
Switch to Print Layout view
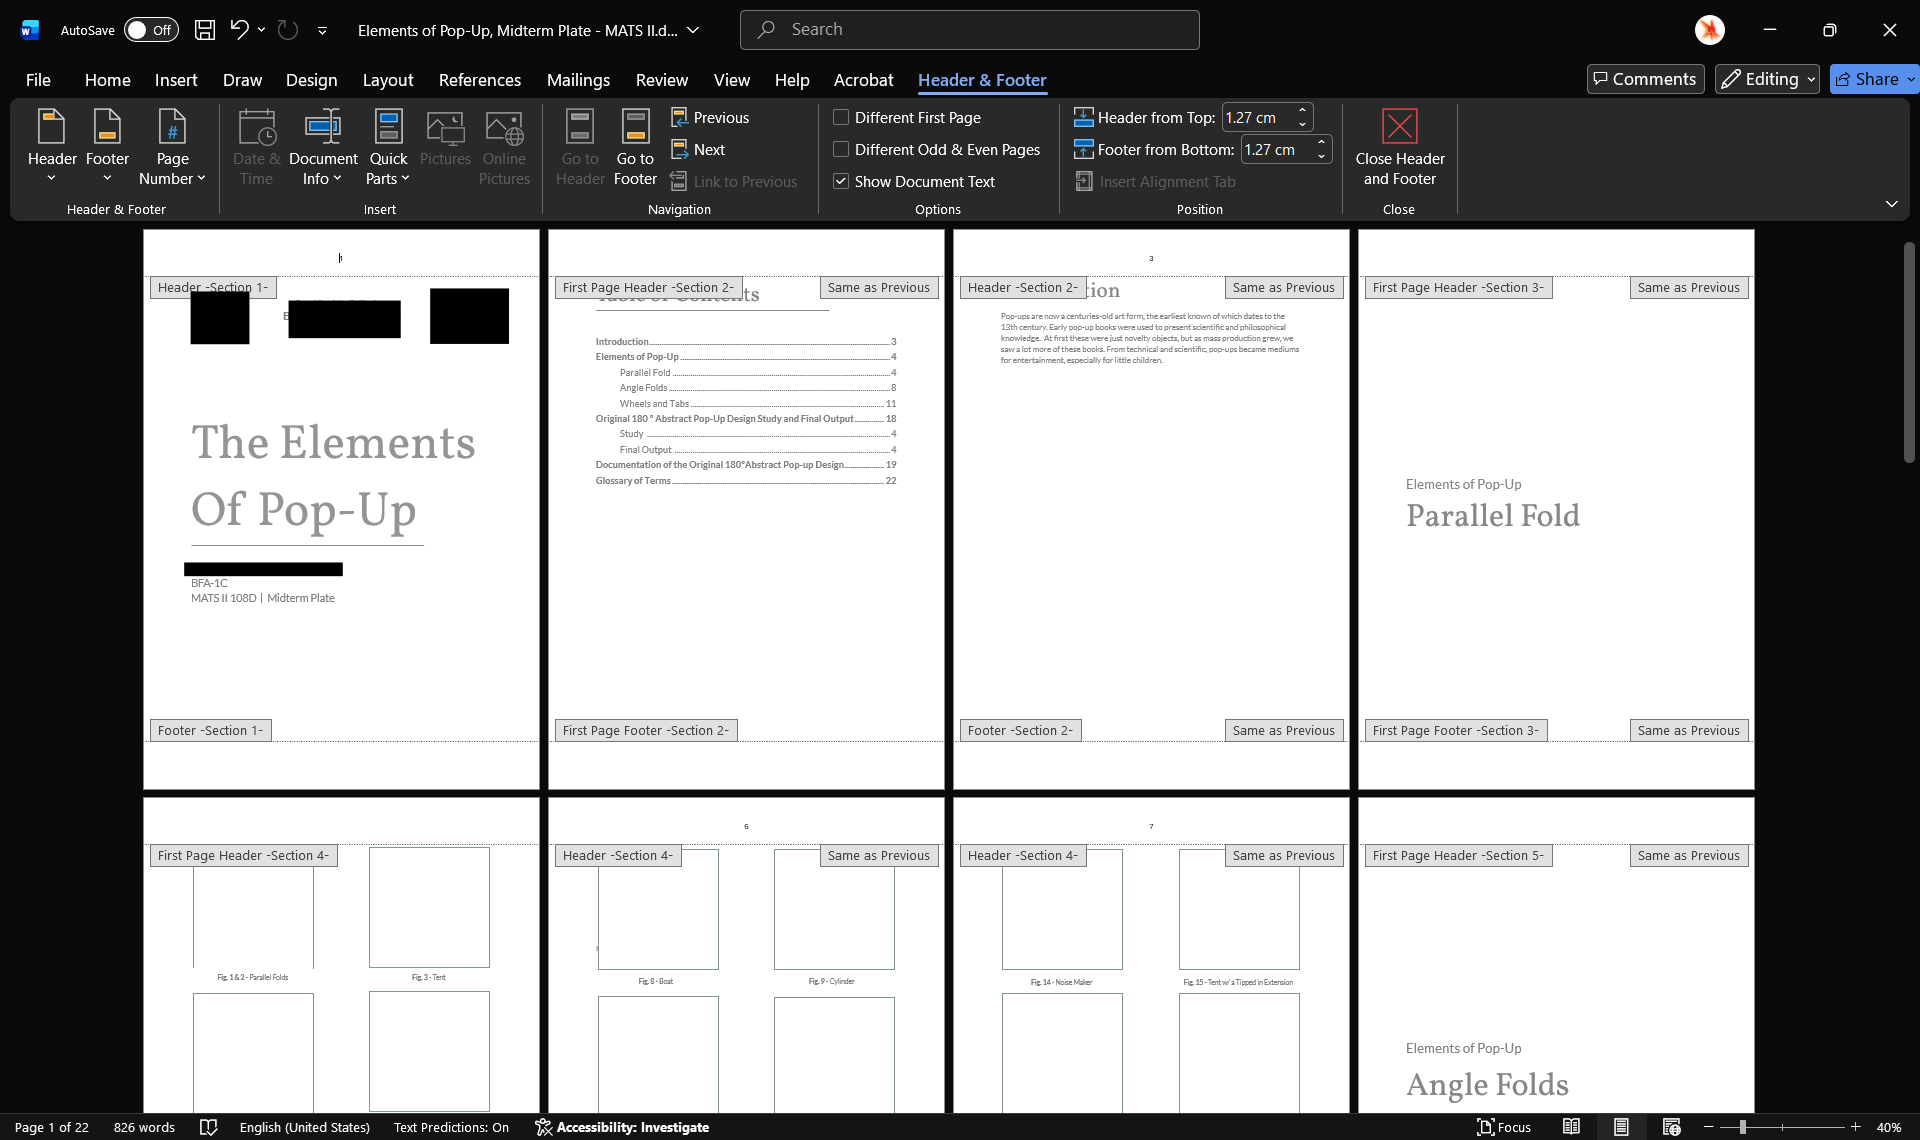pos(1621,1127)
